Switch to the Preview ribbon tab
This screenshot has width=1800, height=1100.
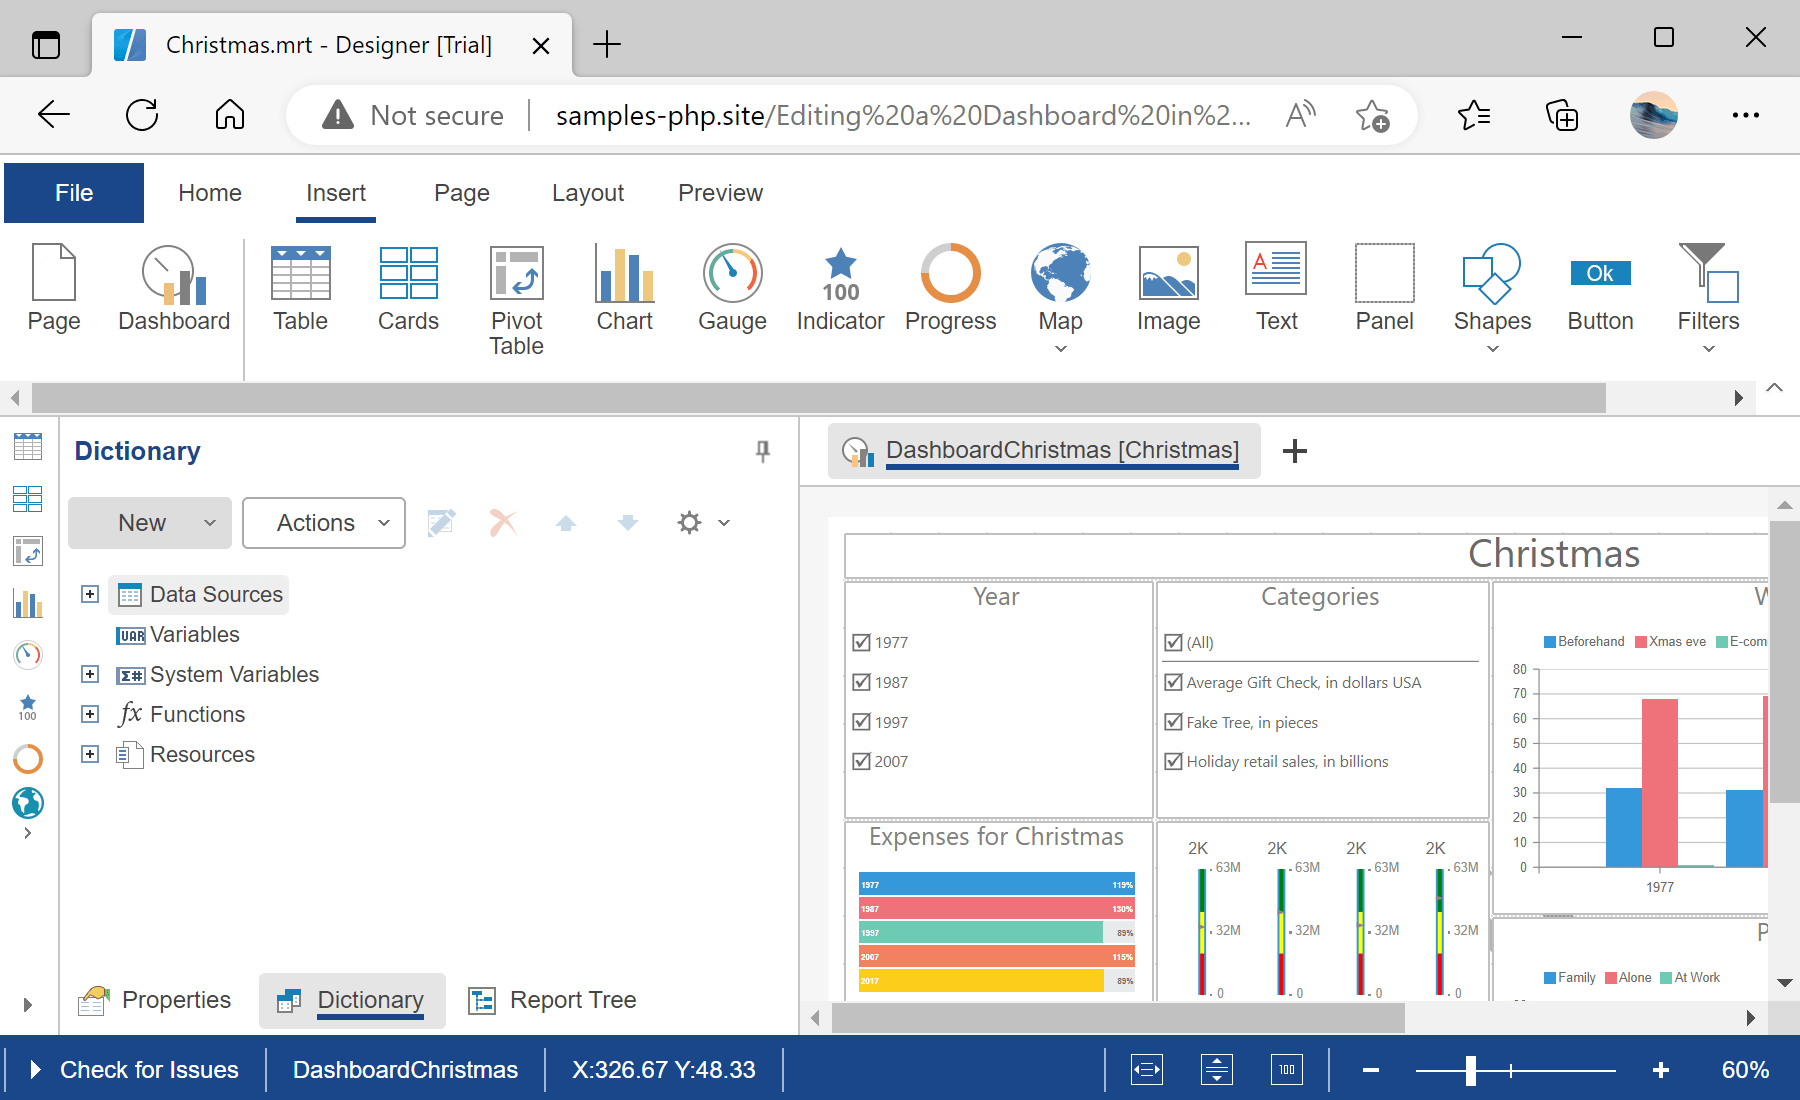pos(720,192)
